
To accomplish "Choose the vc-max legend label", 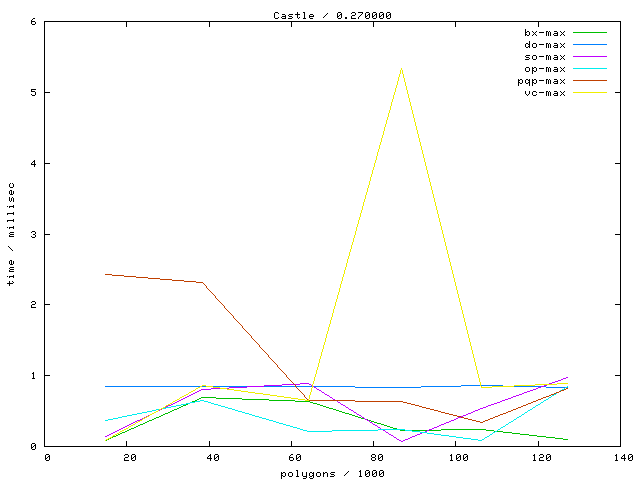I will tap(545, 93).
